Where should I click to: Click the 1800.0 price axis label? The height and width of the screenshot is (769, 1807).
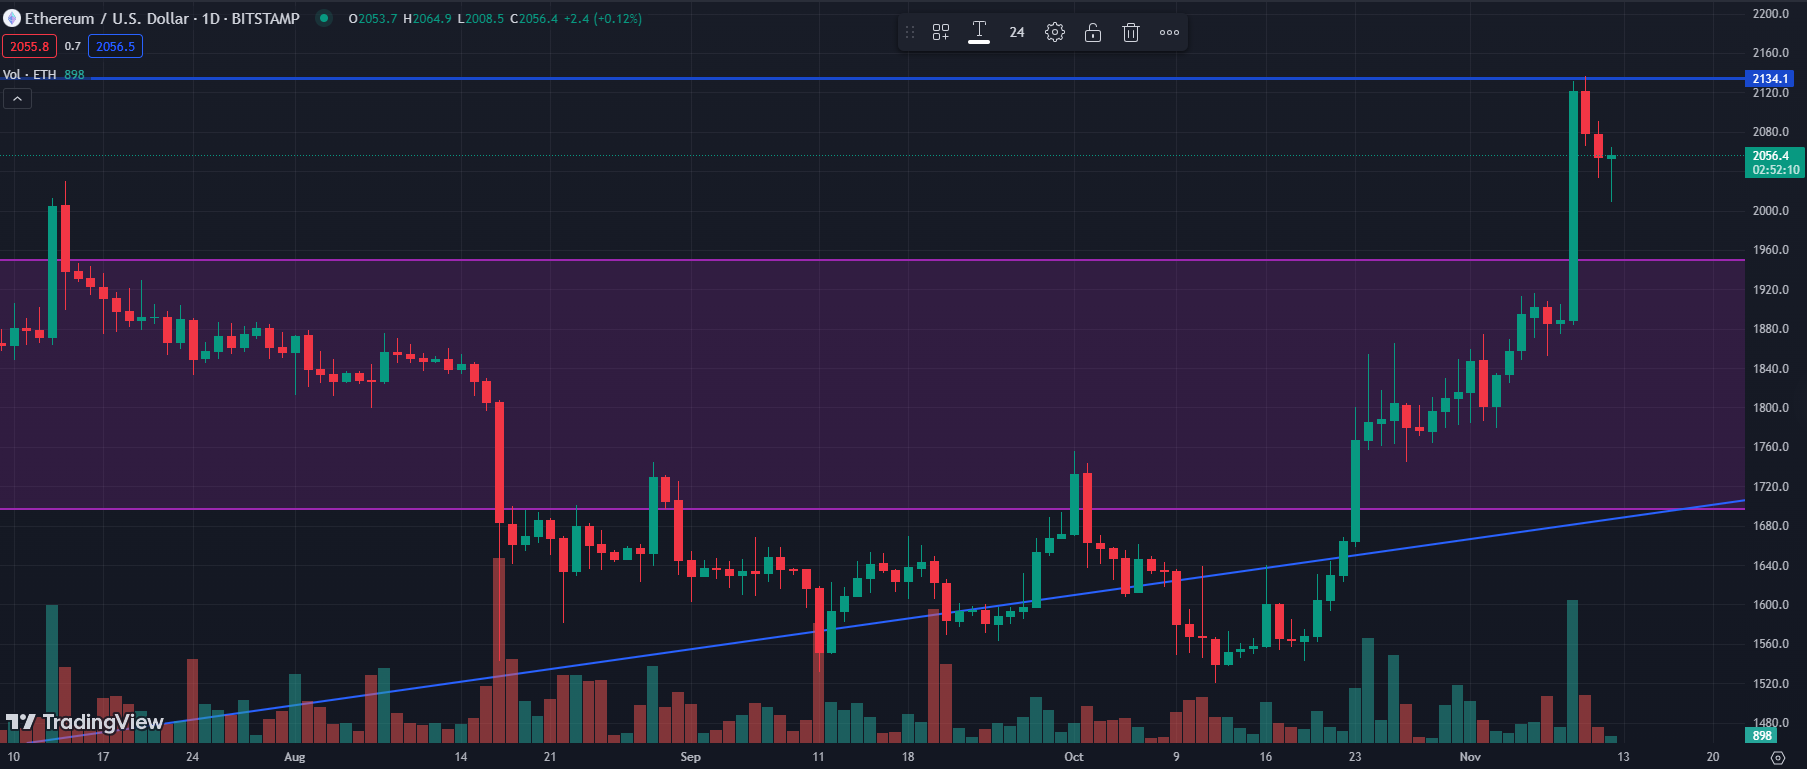coord(1771,408)
